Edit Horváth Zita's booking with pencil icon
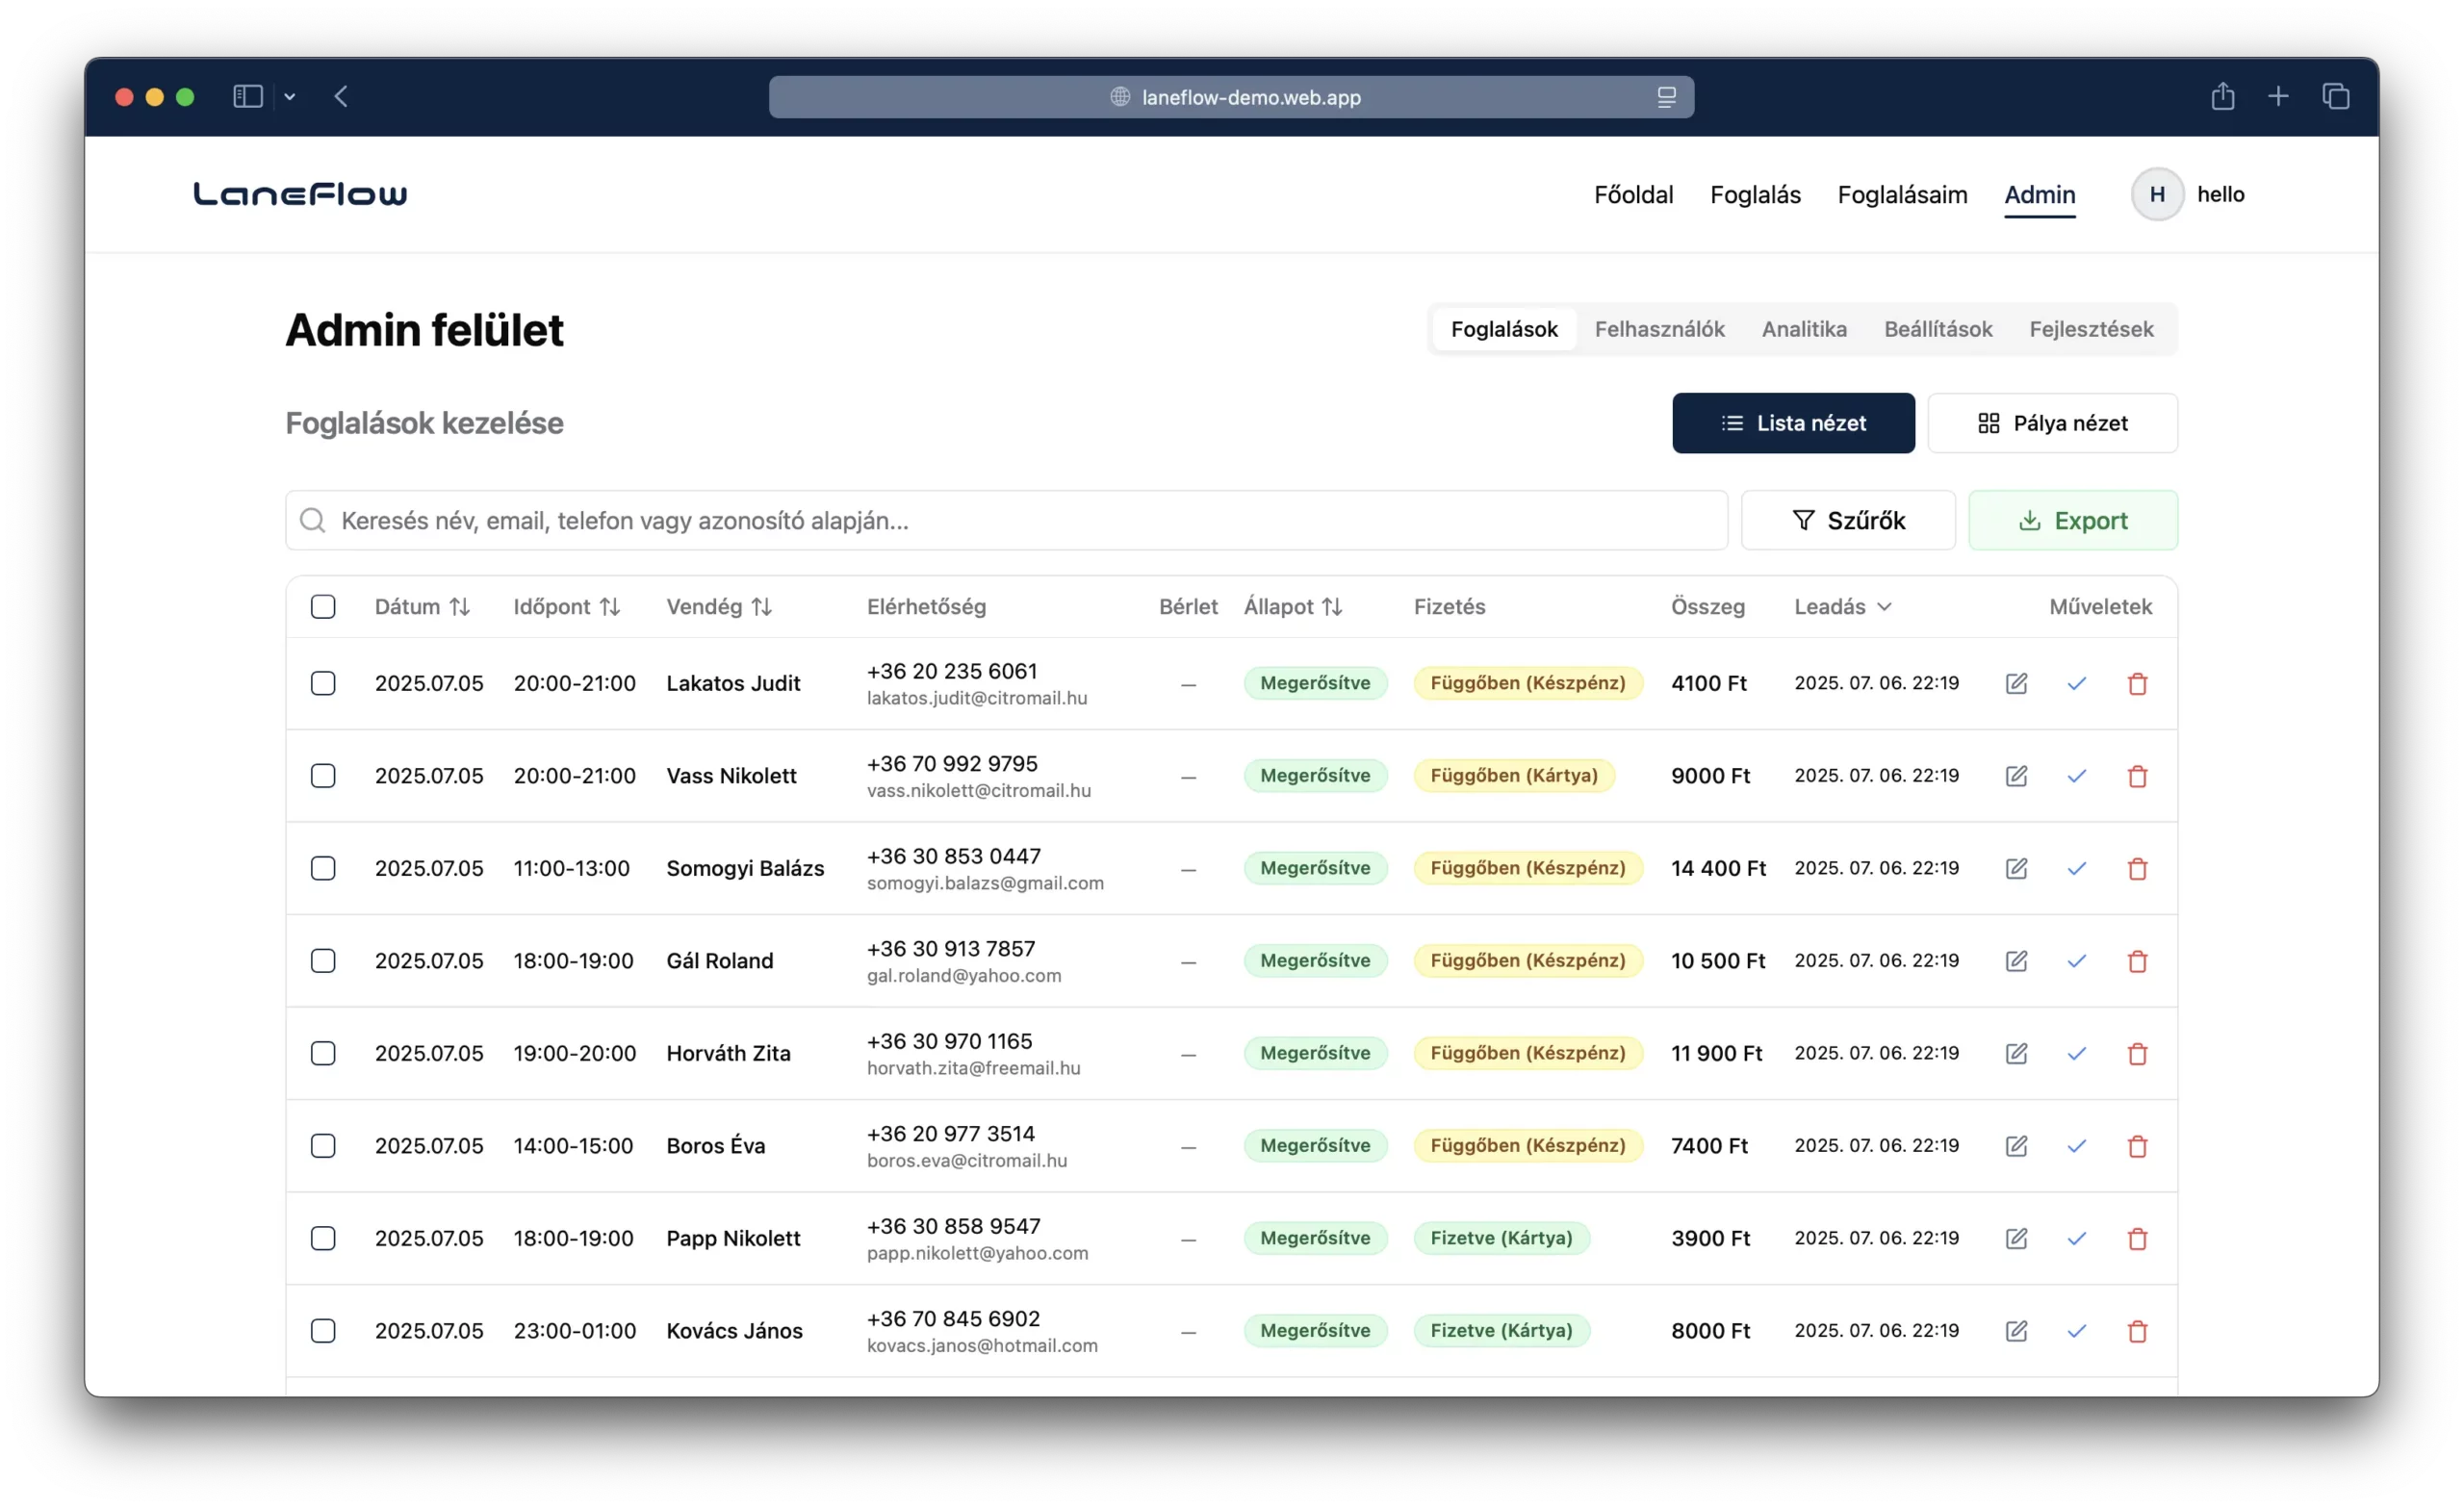2464x1509 pixels. click(2016, 1054)
